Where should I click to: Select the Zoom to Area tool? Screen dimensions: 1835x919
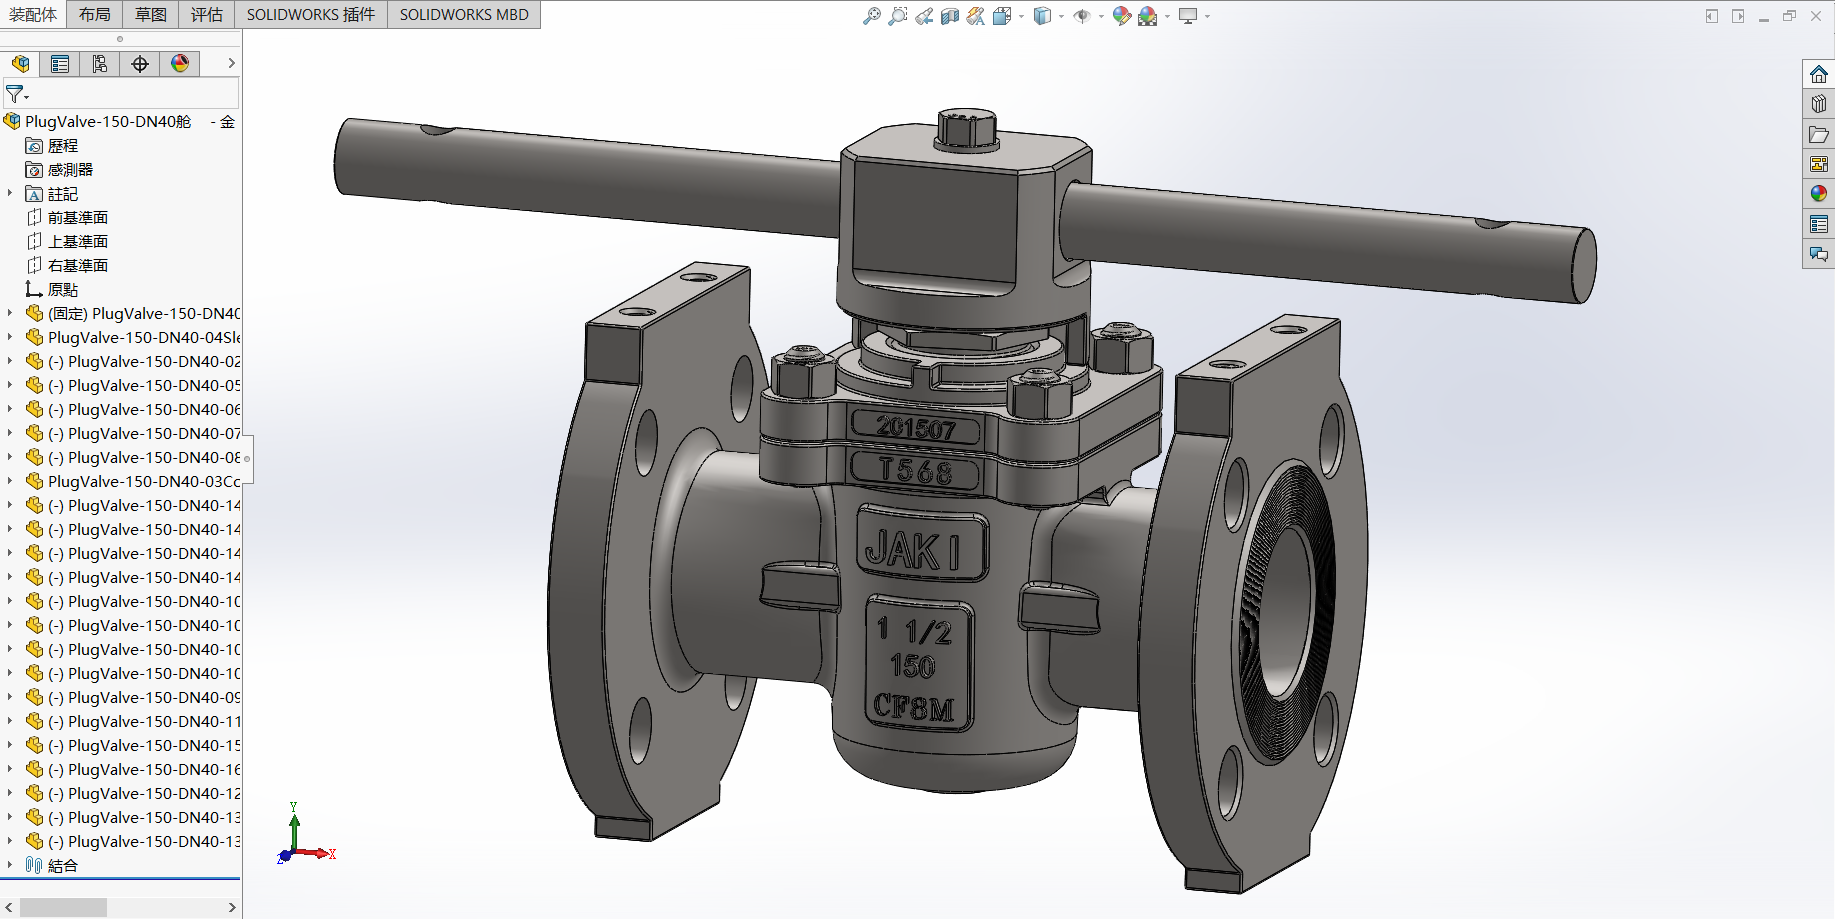(898, 16)
